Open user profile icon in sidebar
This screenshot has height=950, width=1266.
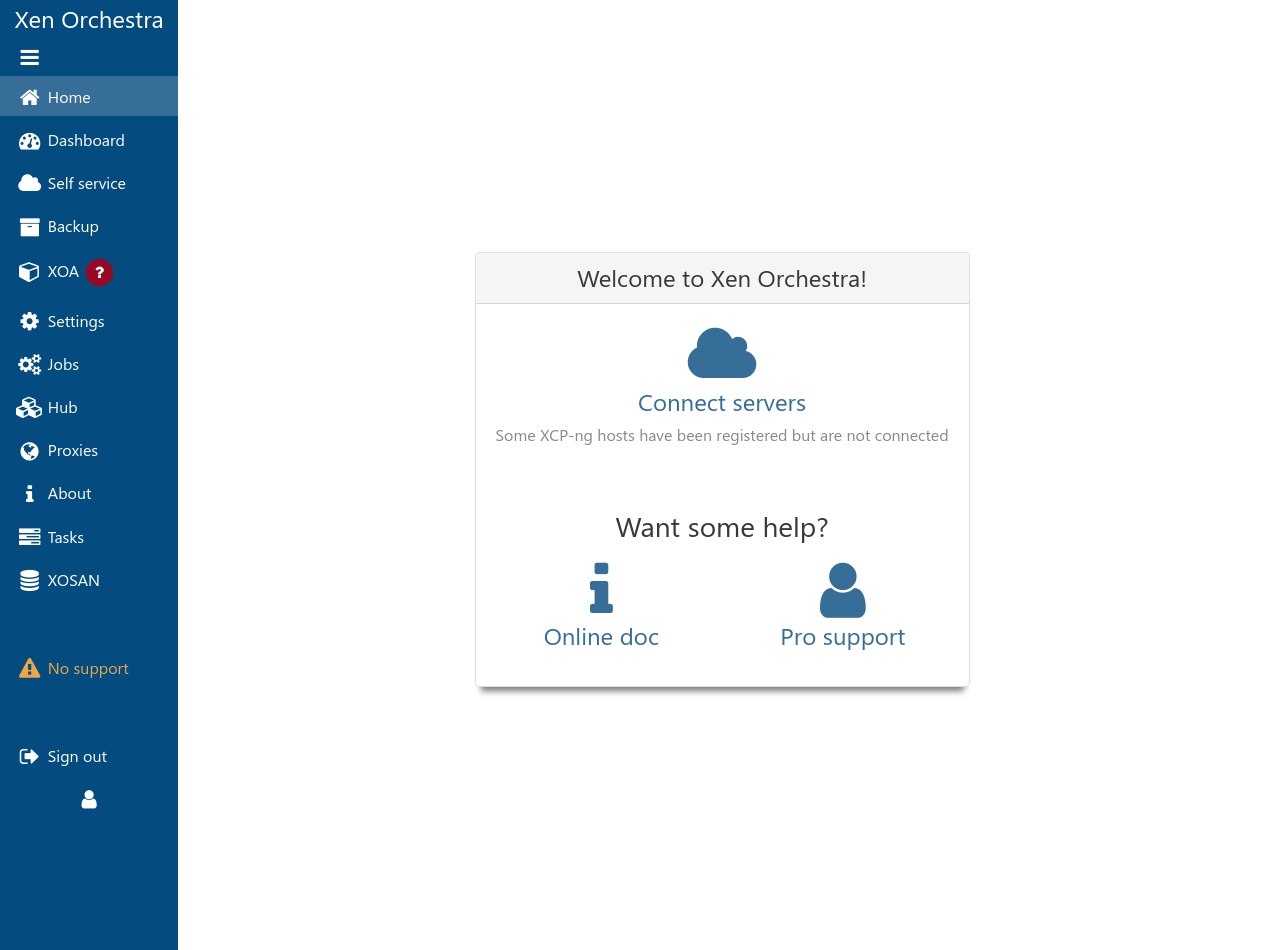click(x=89, y=799)
